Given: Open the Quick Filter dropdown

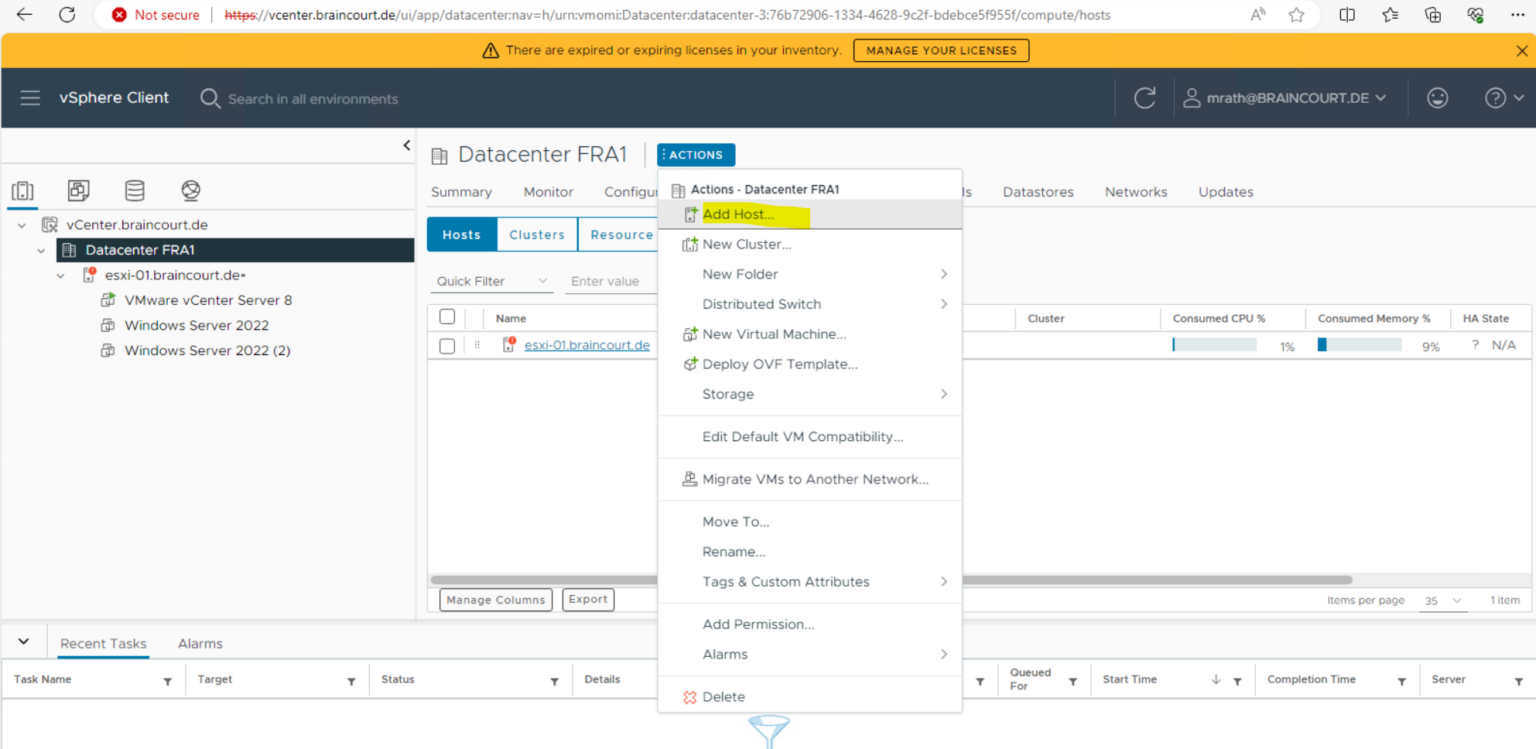Looking at the screenshot, I should click(x=493, y=281).
